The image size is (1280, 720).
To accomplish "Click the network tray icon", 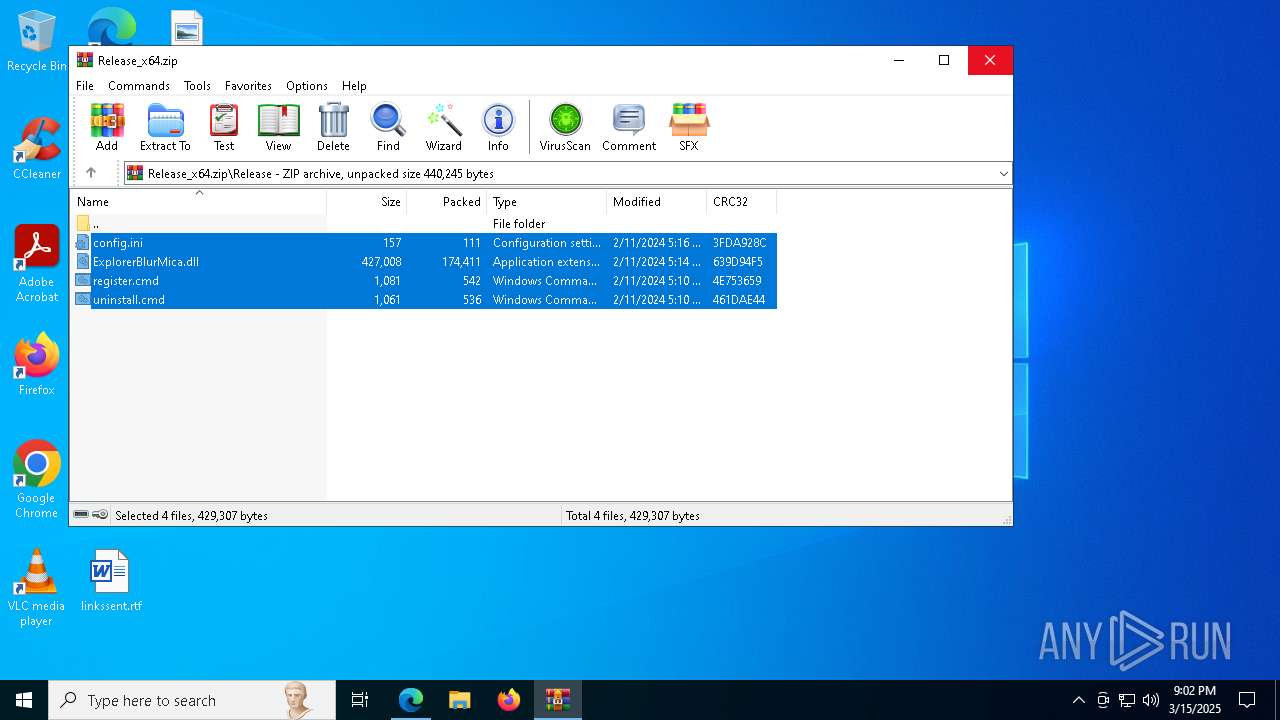I will (1127, 700).
